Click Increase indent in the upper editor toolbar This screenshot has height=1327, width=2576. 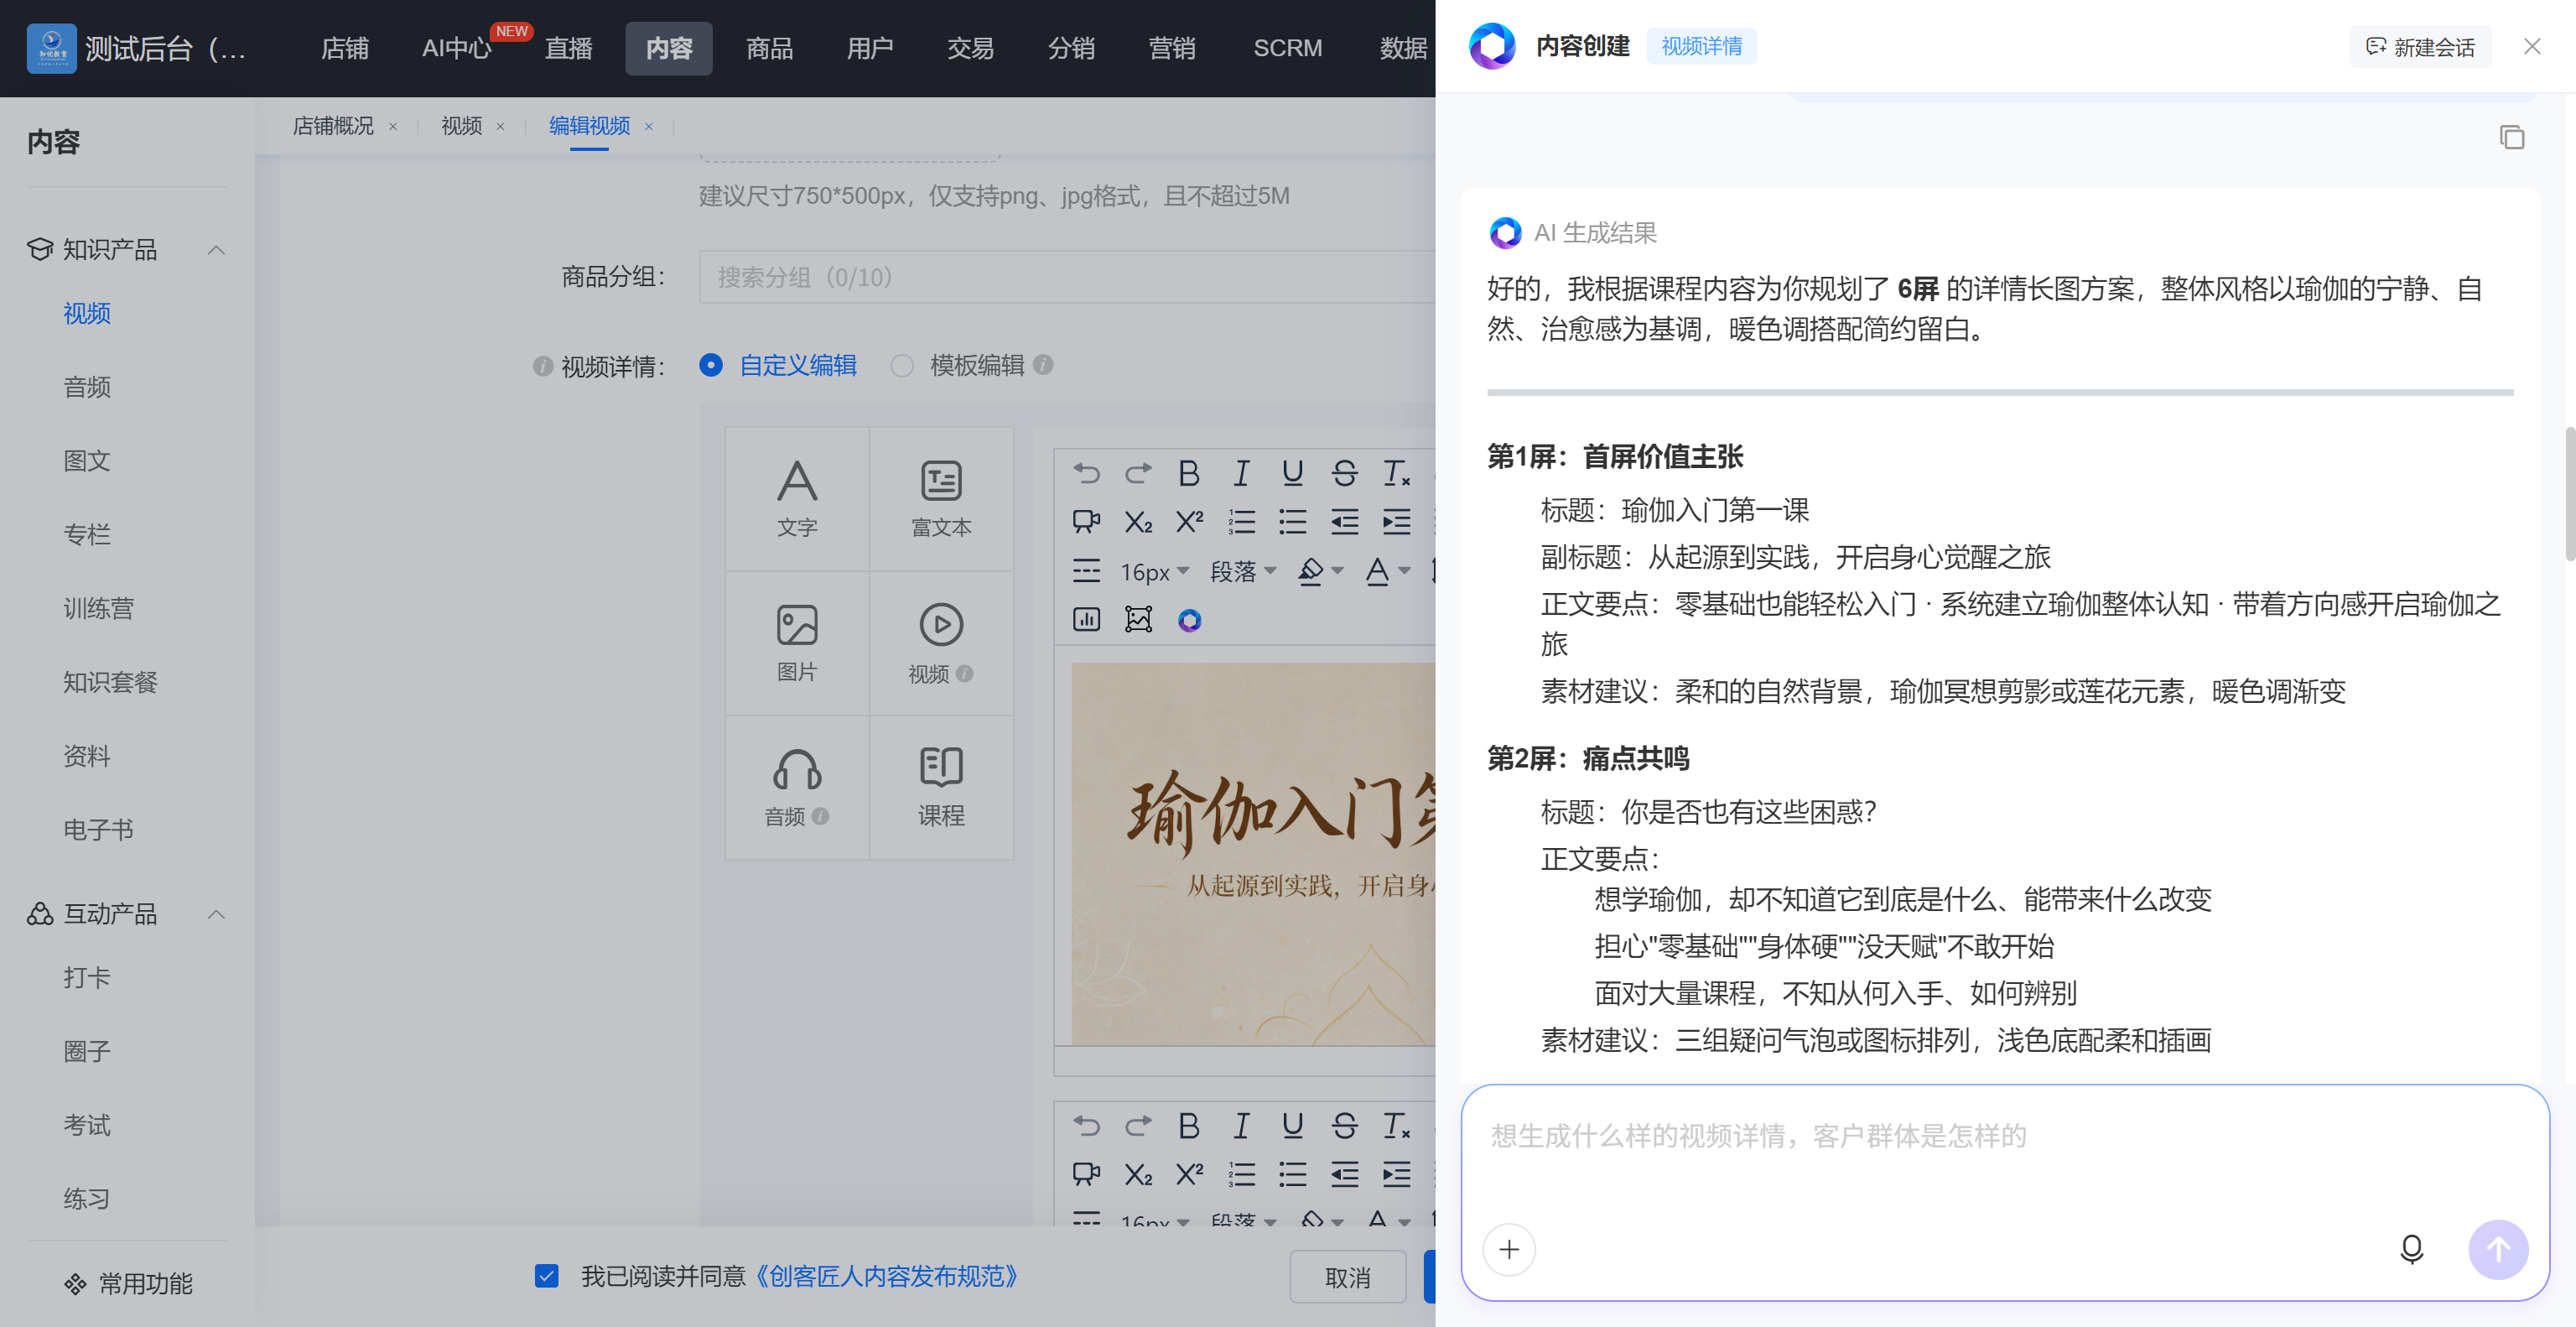(x=1396, y=521)
